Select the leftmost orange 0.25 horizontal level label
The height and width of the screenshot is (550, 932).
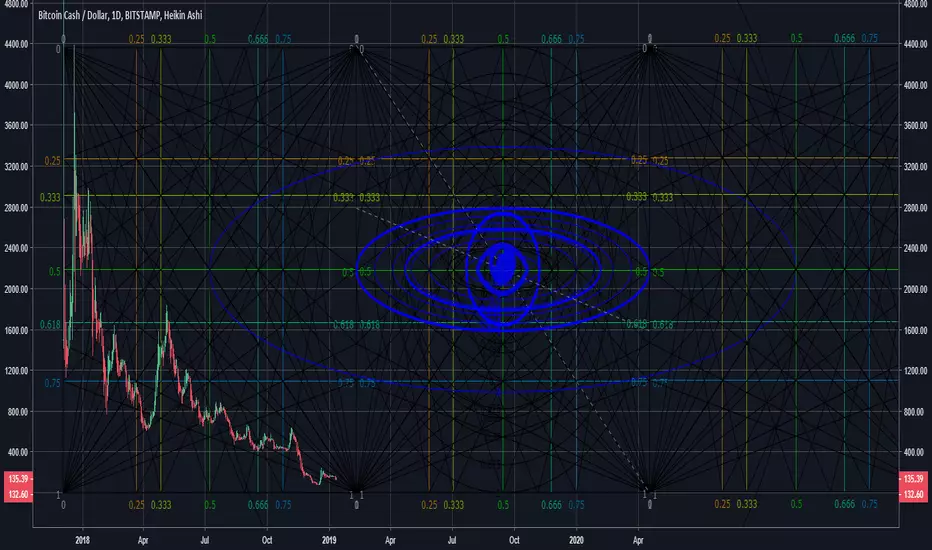[x=52, y=161]
